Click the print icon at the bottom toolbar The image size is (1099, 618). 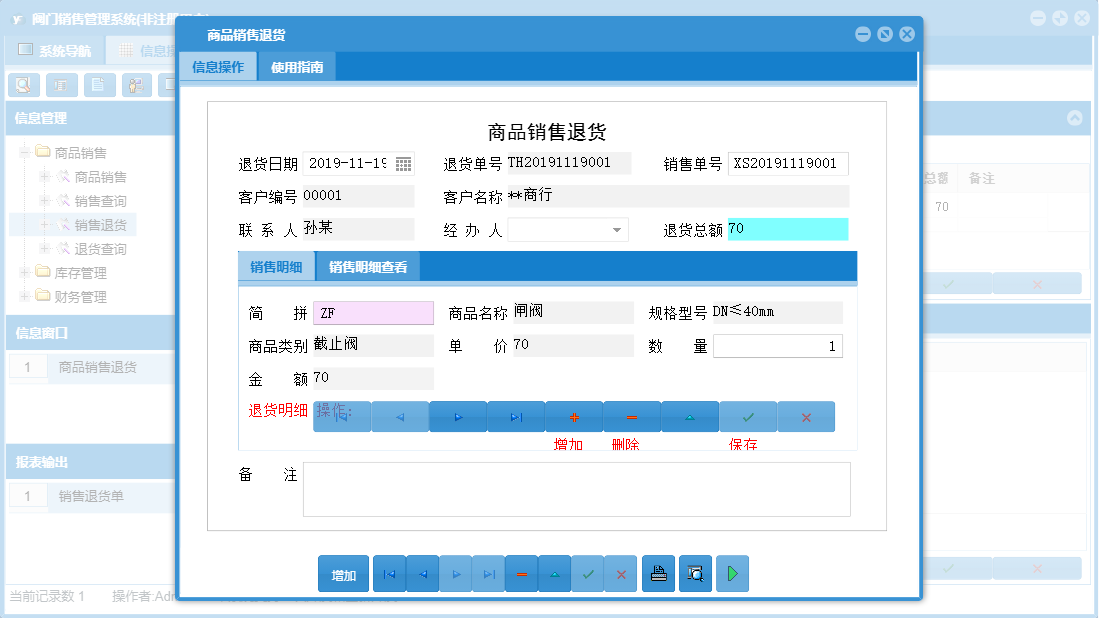point(658,573)
